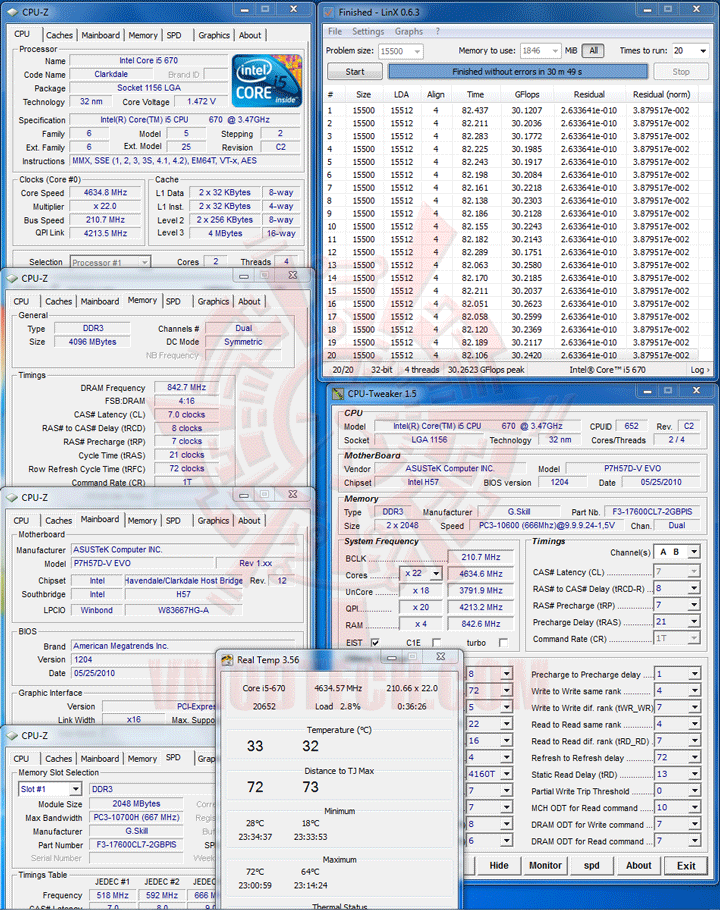Click the CPU-Z icon of the topmost window
This screenshot has height=910, width=720.
tap(13, 12)
